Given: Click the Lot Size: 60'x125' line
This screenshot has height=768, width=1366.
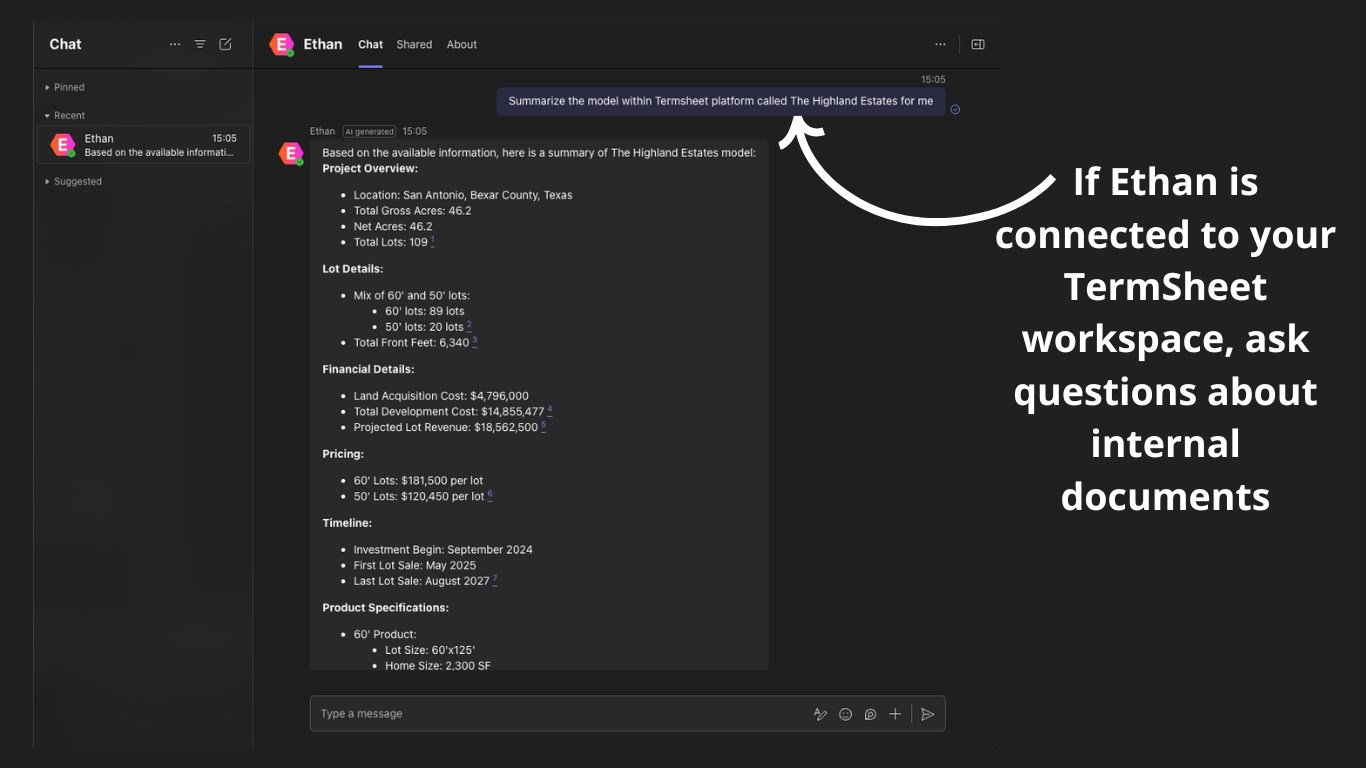Looking at the screenshot, I should tap(430, 650).
